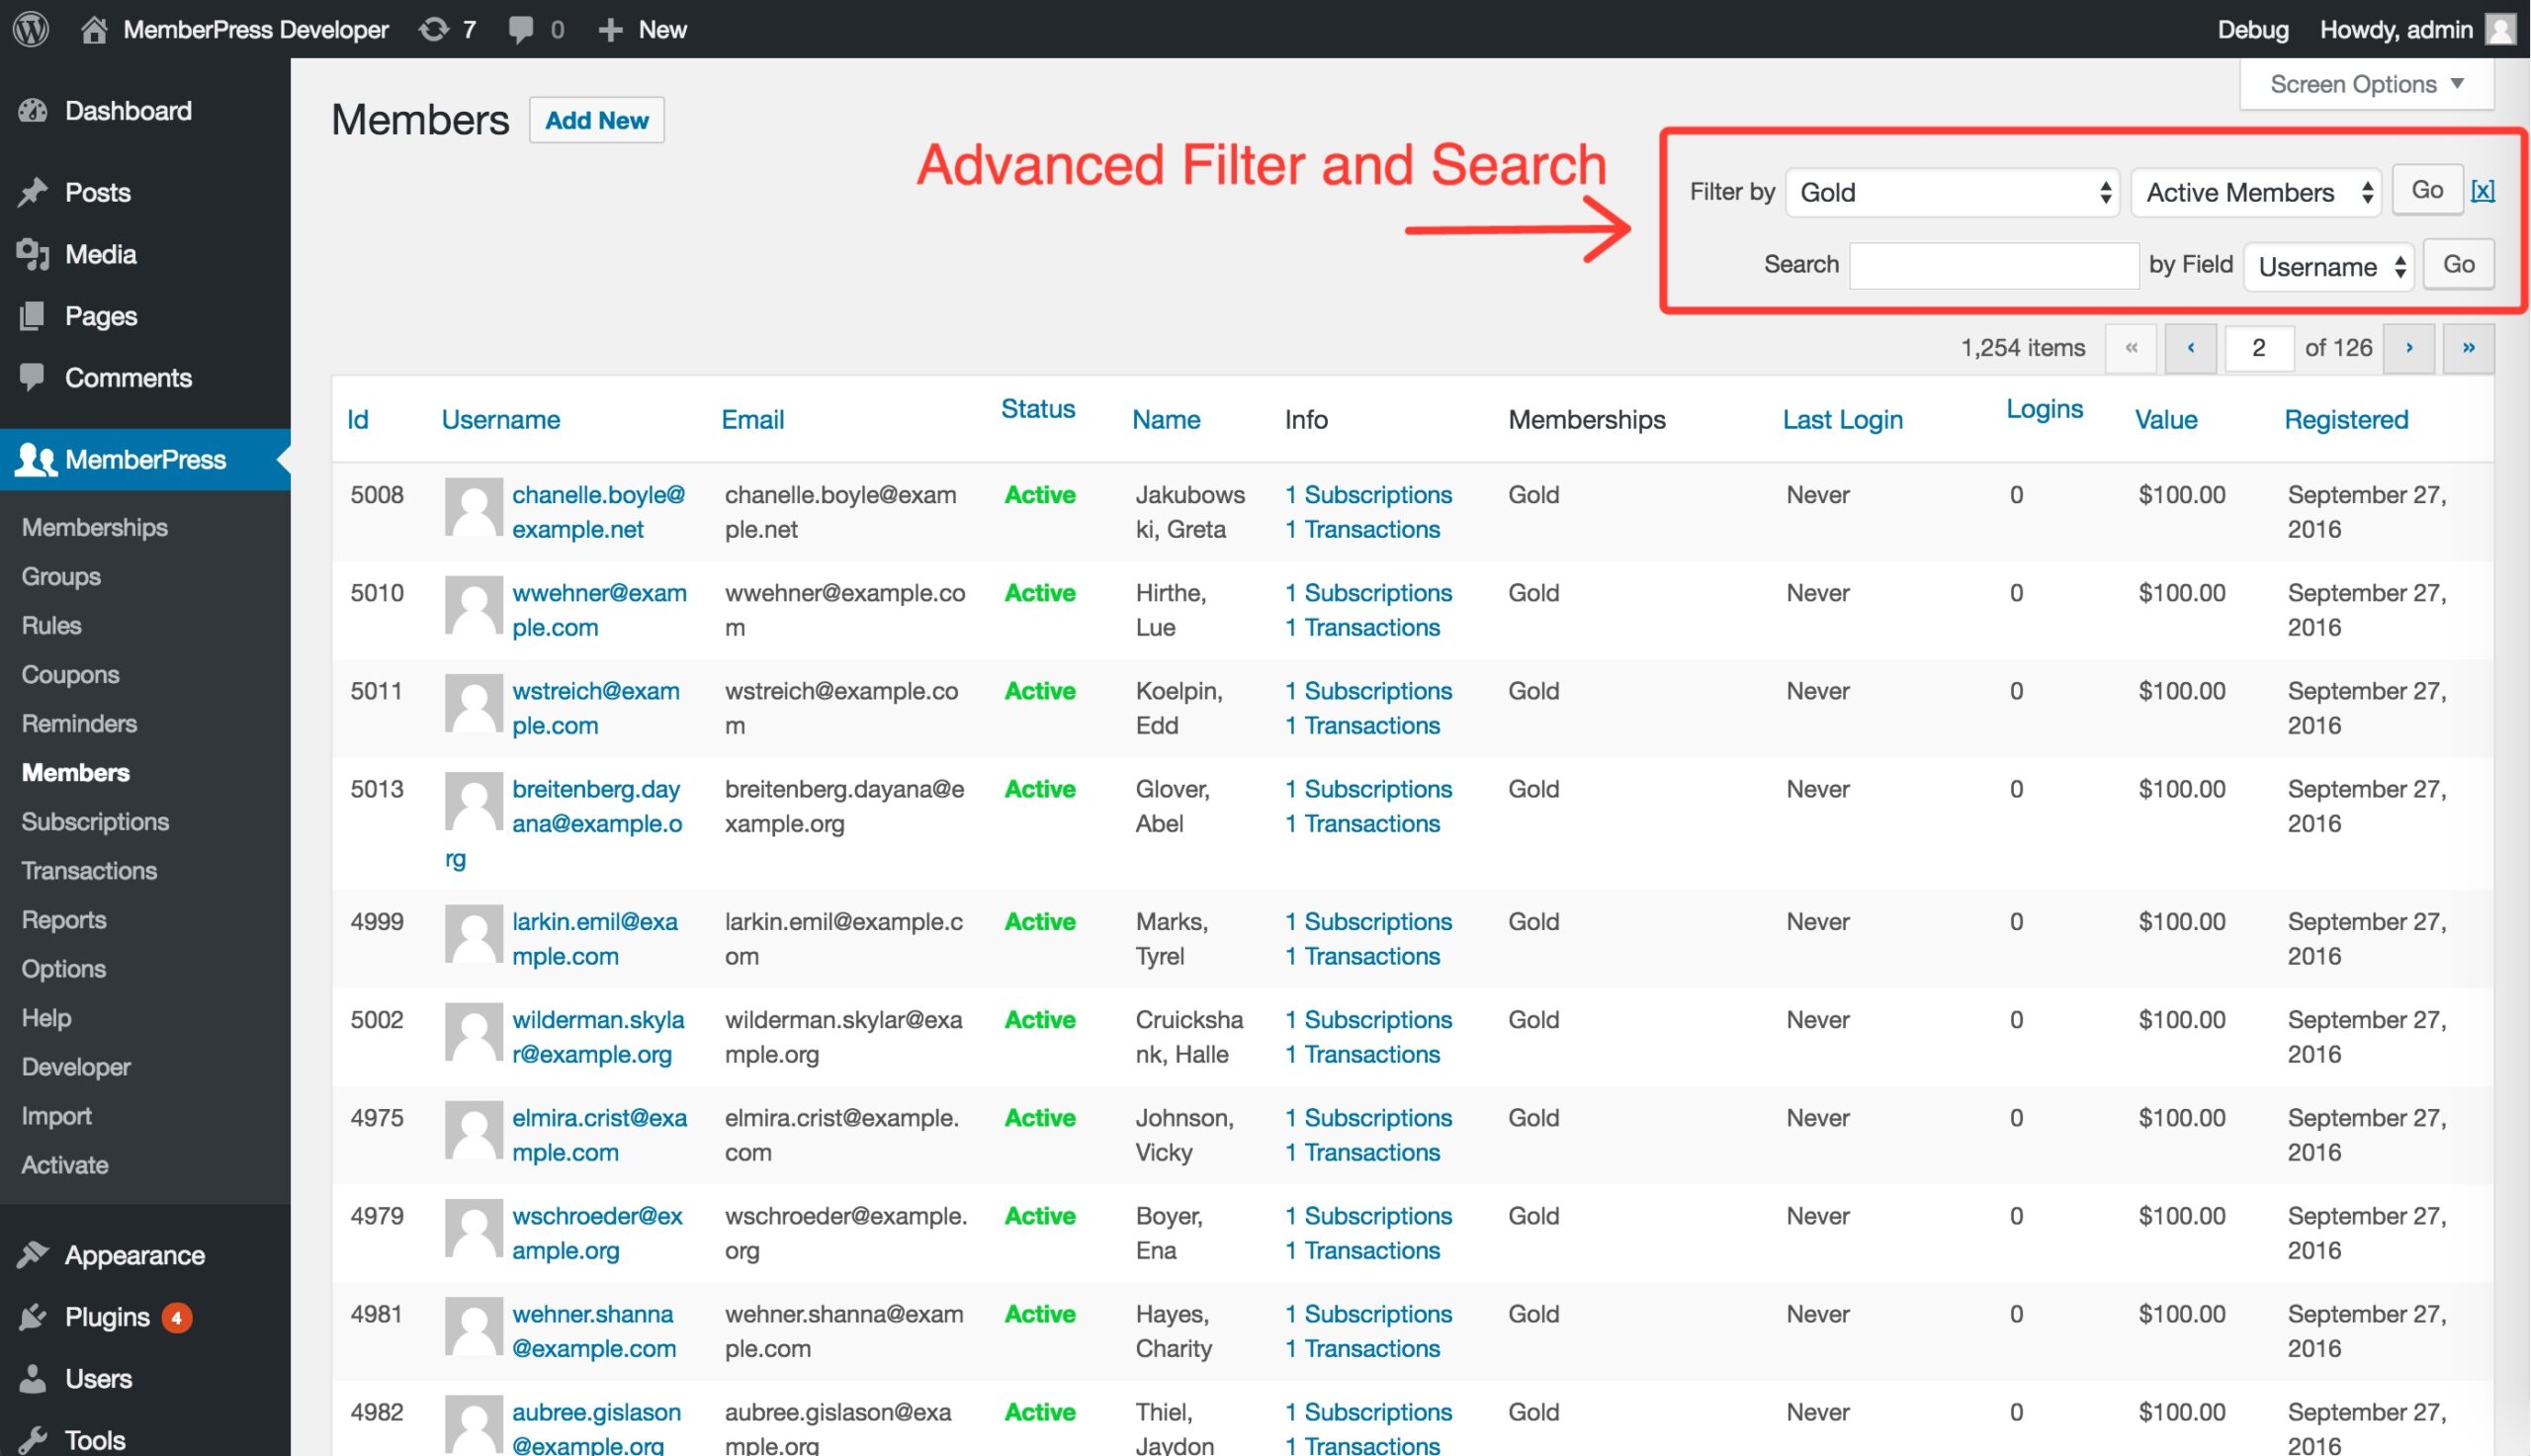Screen dimensions: 2531x1456
Task: Sort the table by Status column
Action: click(1038, 408)
